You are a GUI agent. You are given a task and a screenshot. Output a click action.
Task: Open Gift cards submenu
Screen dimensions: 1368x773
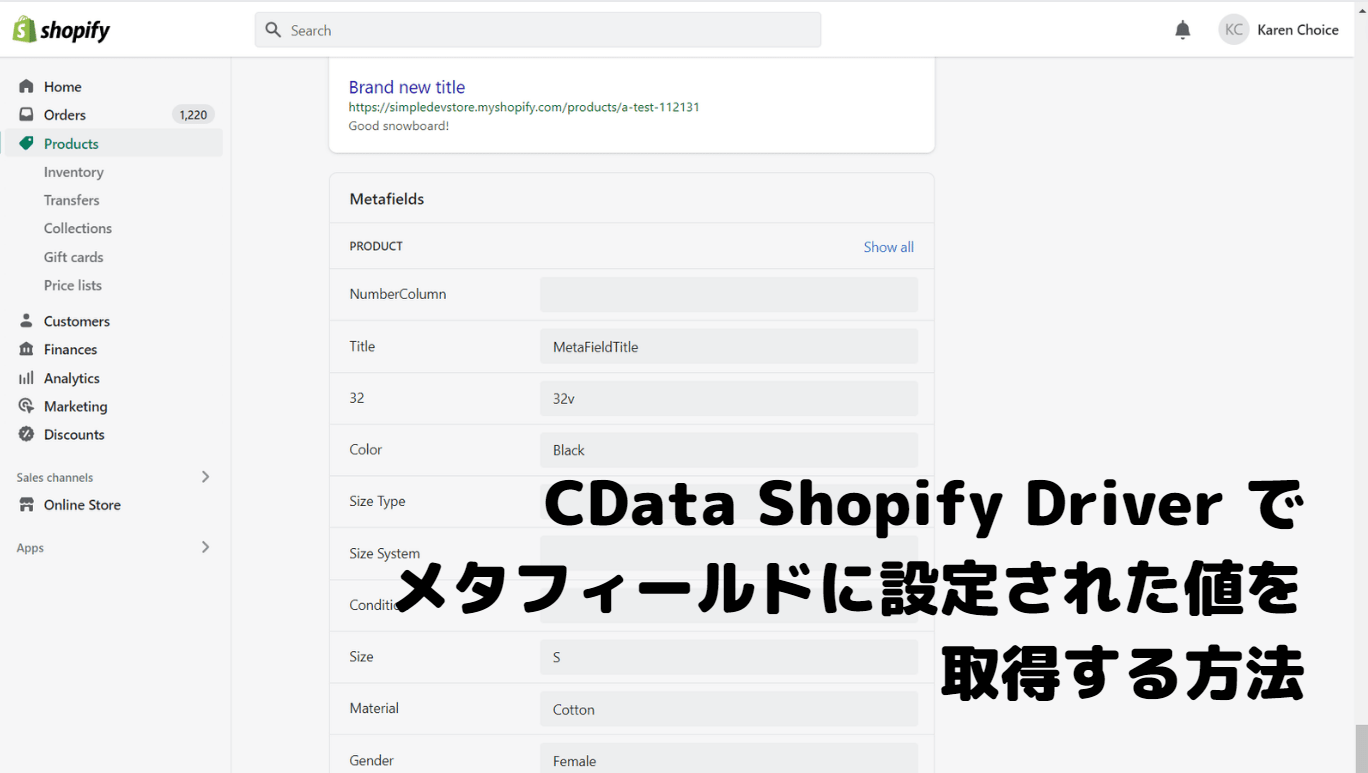click(x=74, y=257)
